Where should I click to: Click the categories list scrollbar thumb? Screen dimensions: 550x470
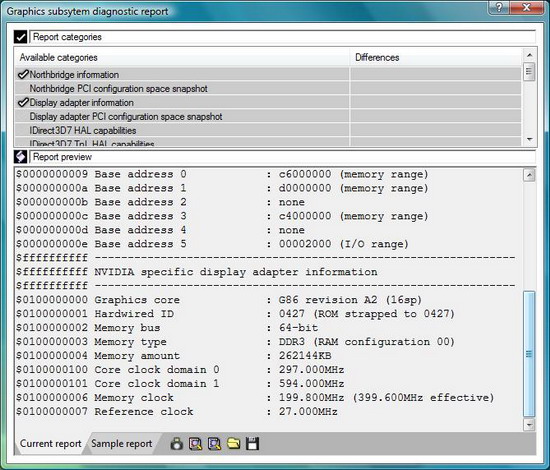[x=529, y=72]
